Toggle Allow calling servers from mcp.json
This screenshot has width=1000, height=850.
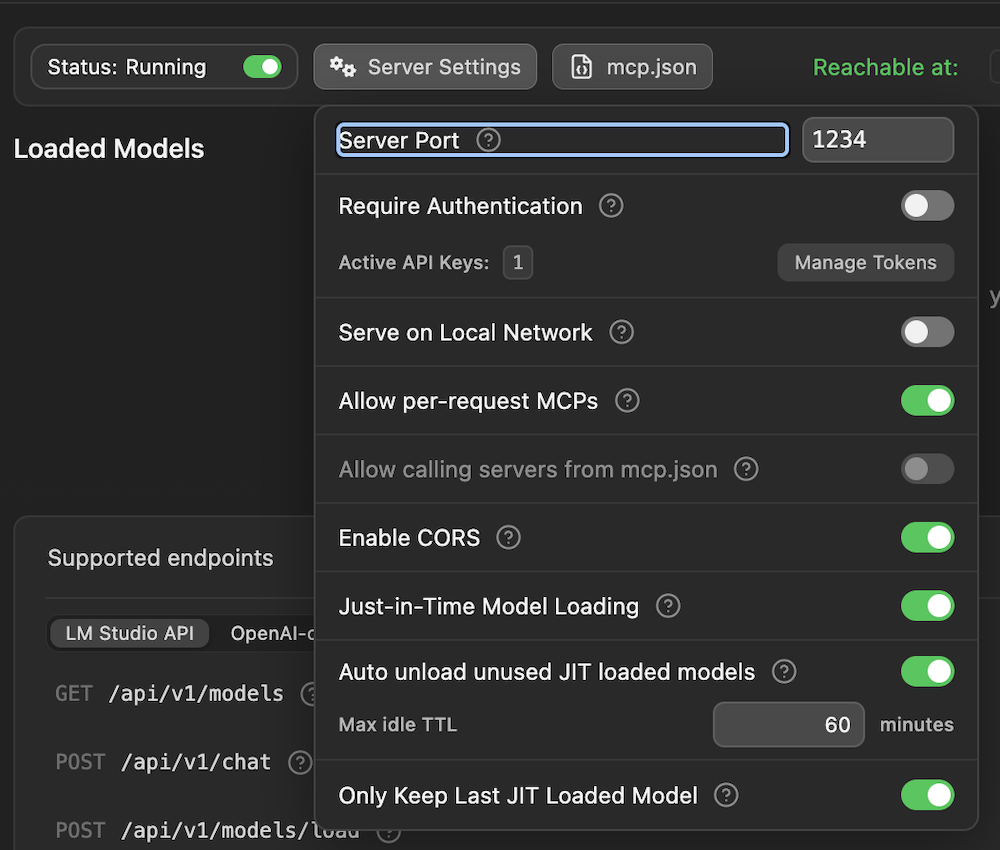(x=927, y=469)
